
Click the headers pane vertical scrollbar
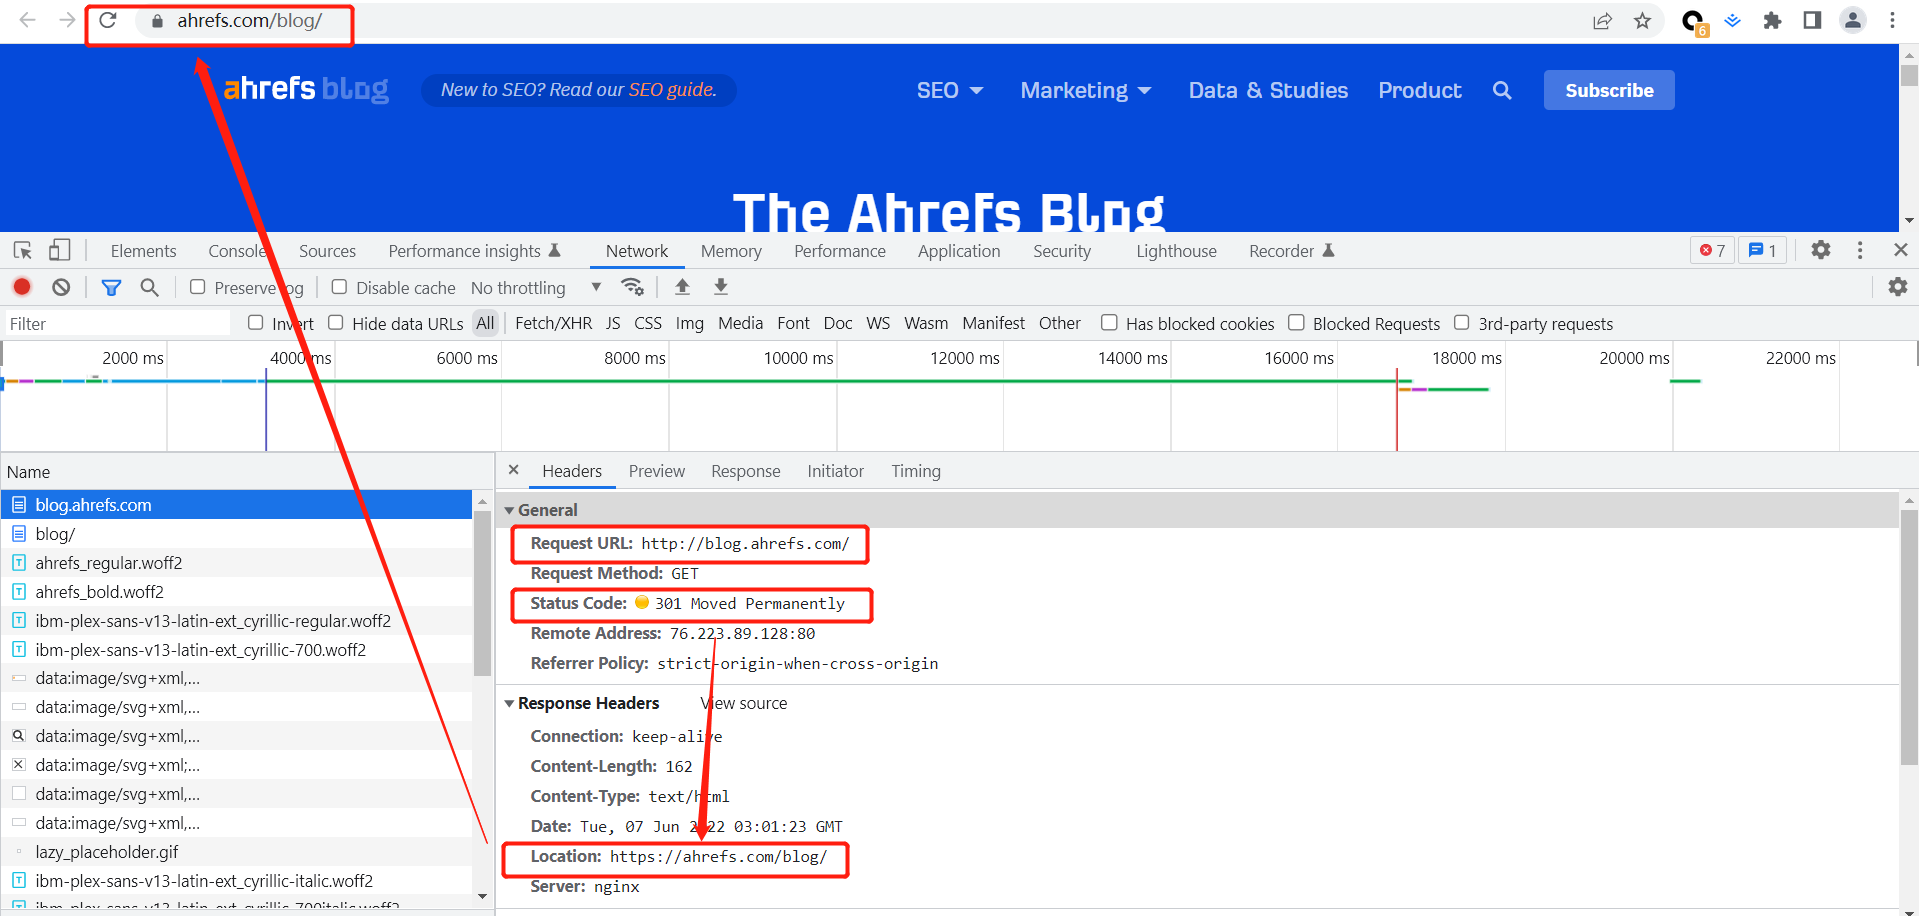tap(1909, 637)
